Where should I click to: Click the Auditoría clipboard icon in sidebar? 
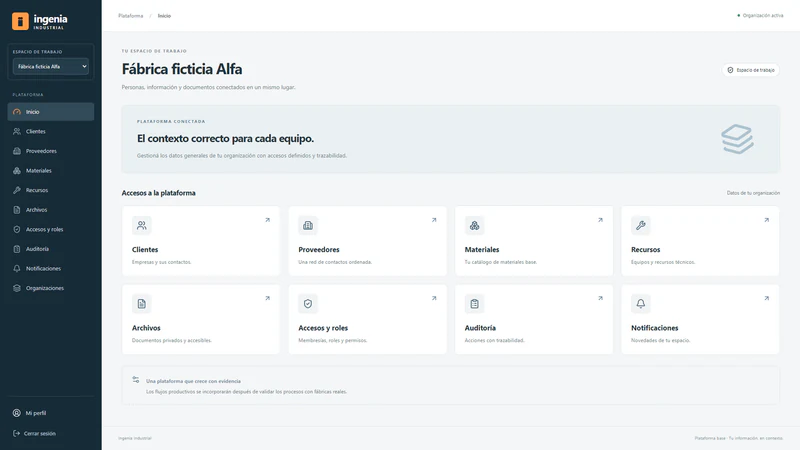[17, 249]
